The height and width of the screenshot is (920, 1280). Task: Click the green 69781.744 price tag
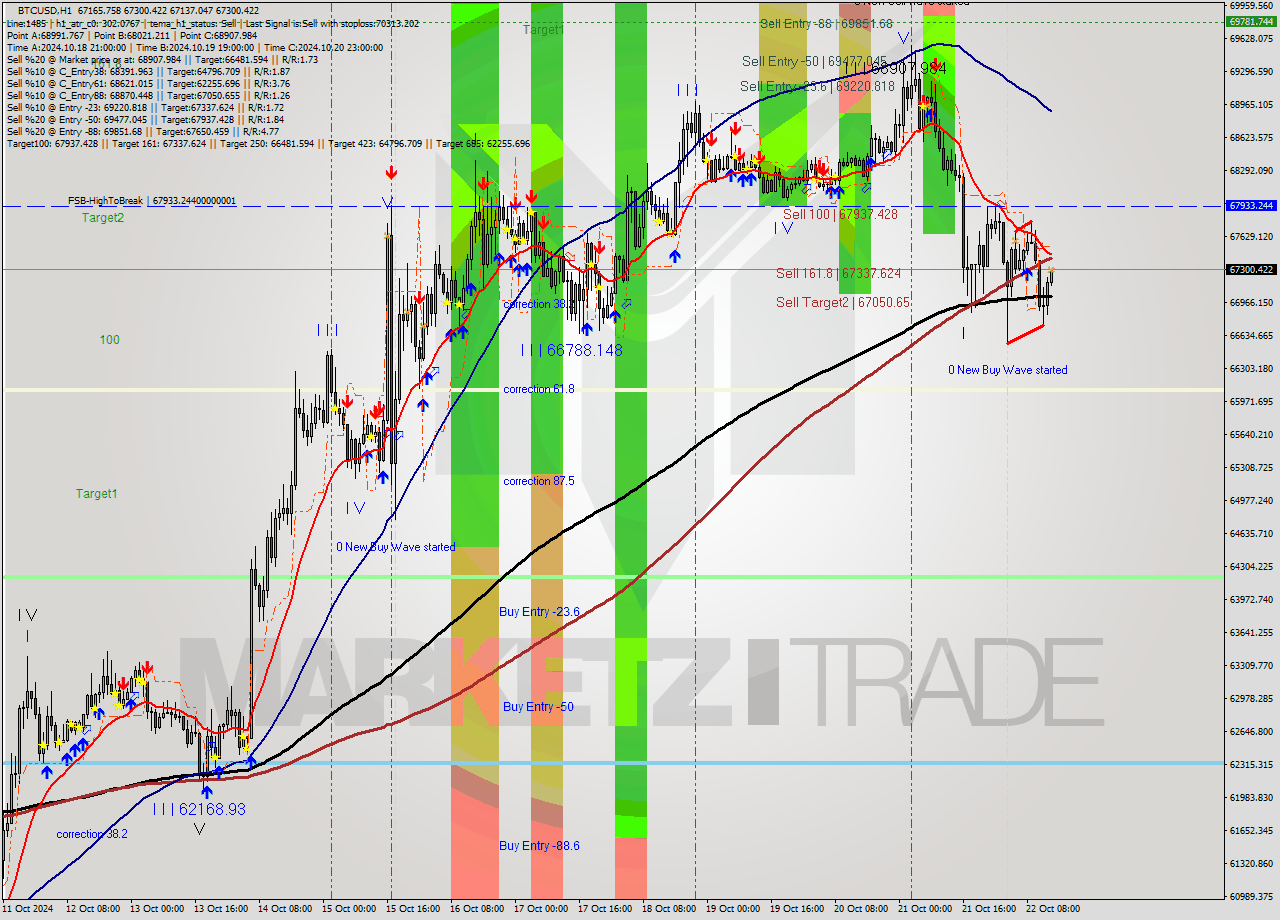point(1251,21)
